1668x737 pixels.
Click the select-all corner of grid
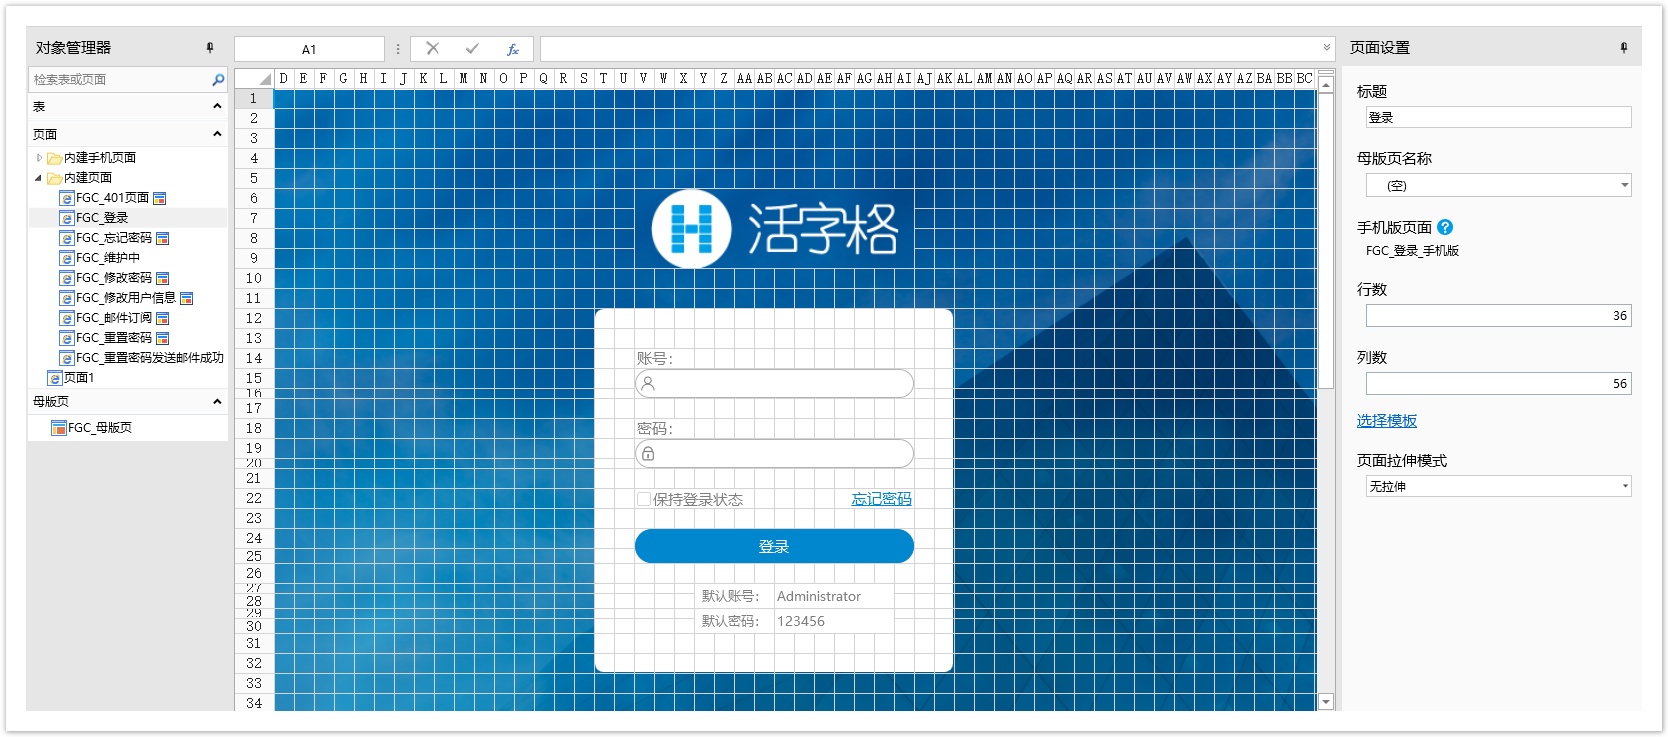click(x=255, y=78)
